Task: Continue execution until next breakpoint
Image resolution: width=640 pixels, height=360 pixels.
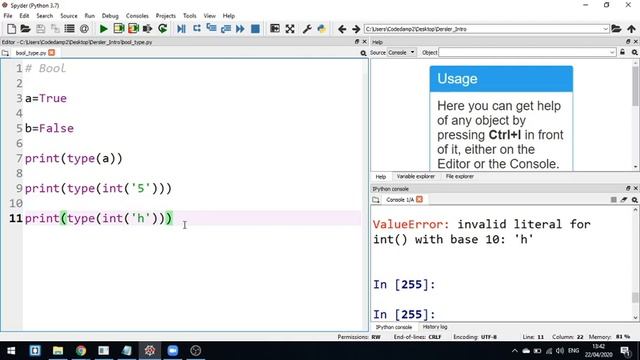Action: click(240, 29)
